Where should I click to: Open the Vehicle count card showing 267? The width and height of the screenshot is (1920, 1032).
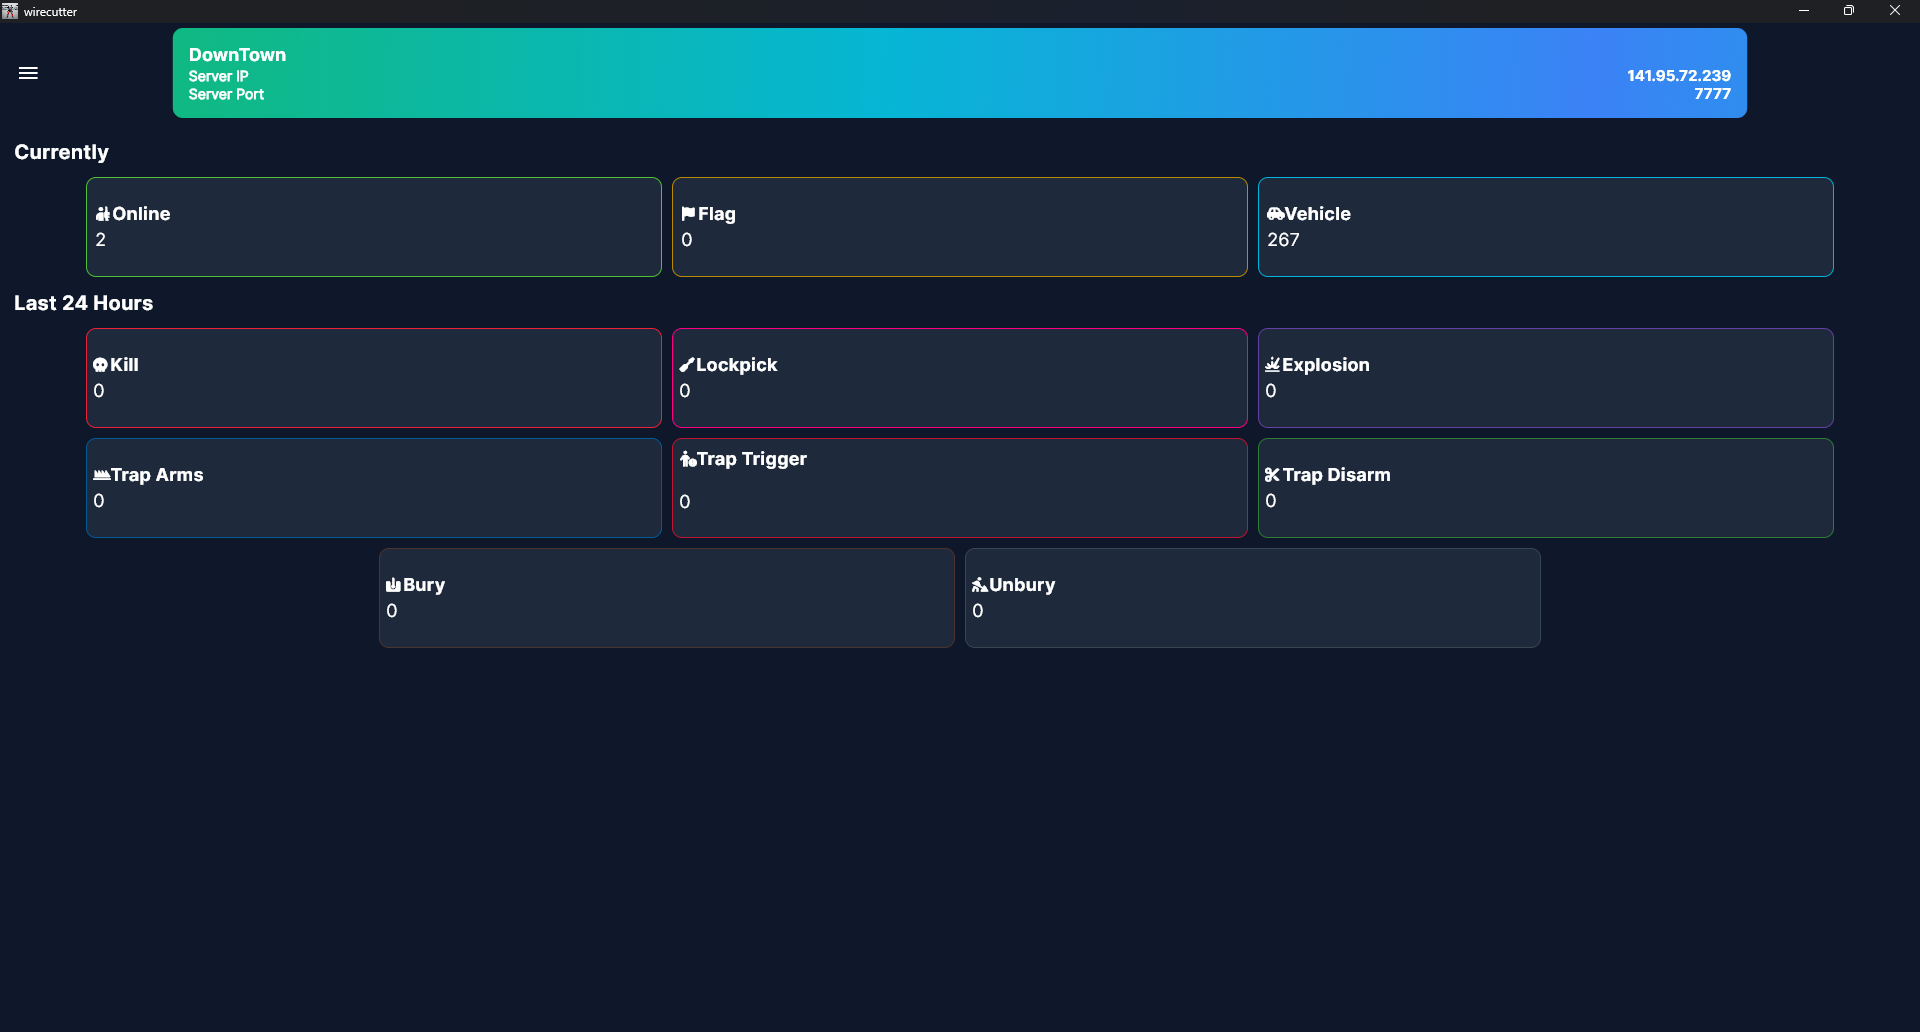pyautogui.click(x=1545, y=228)
